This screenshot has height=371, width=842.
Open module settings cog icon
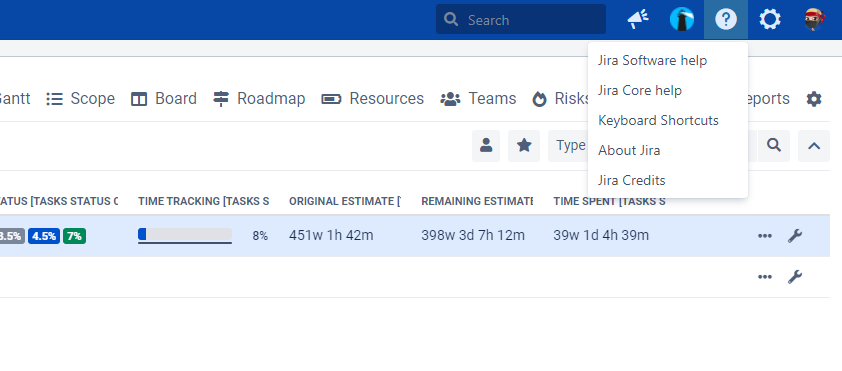[x=814, y=99]
